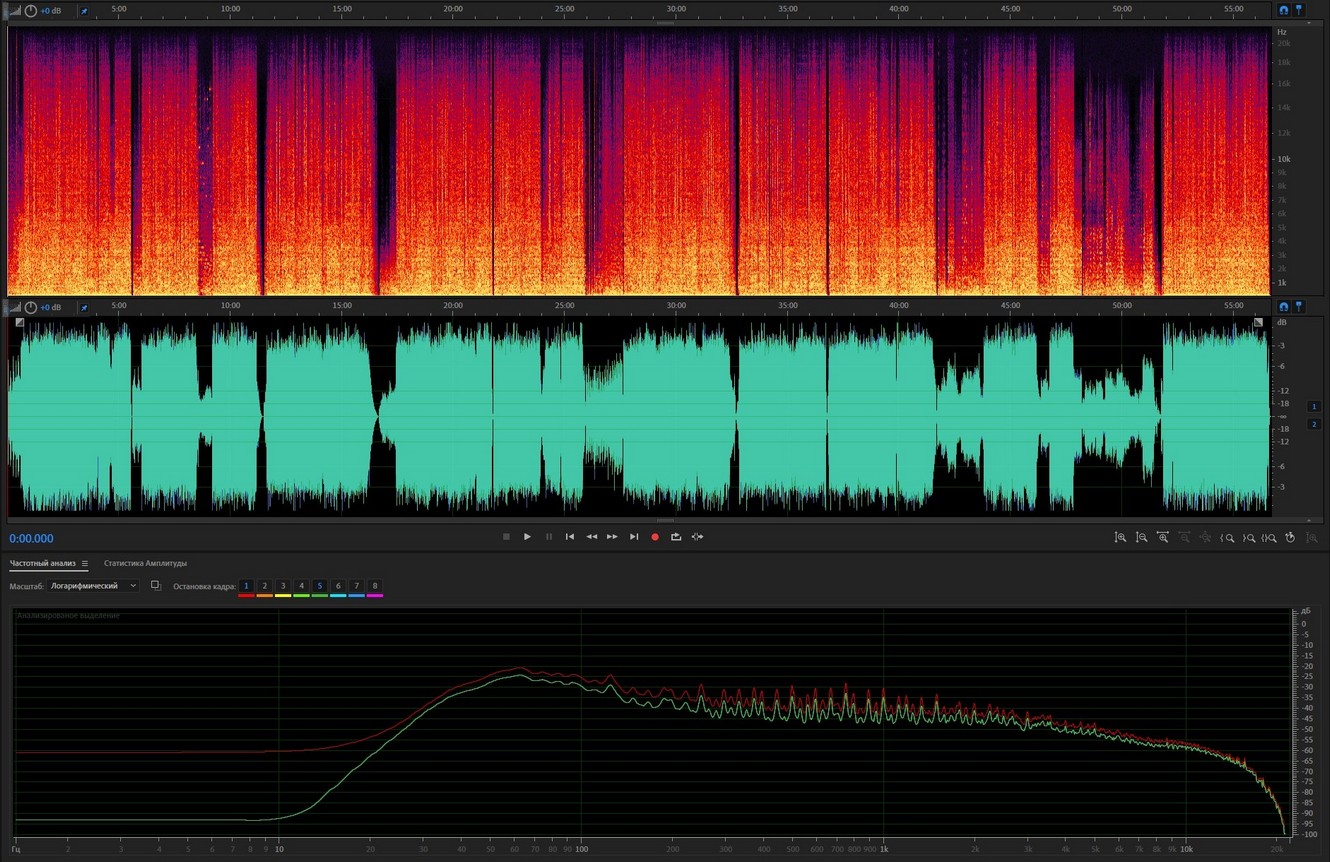This screenshot has width=1330, height=862.
Task: Click freeze frame button 5
Action: click(319, 586)
